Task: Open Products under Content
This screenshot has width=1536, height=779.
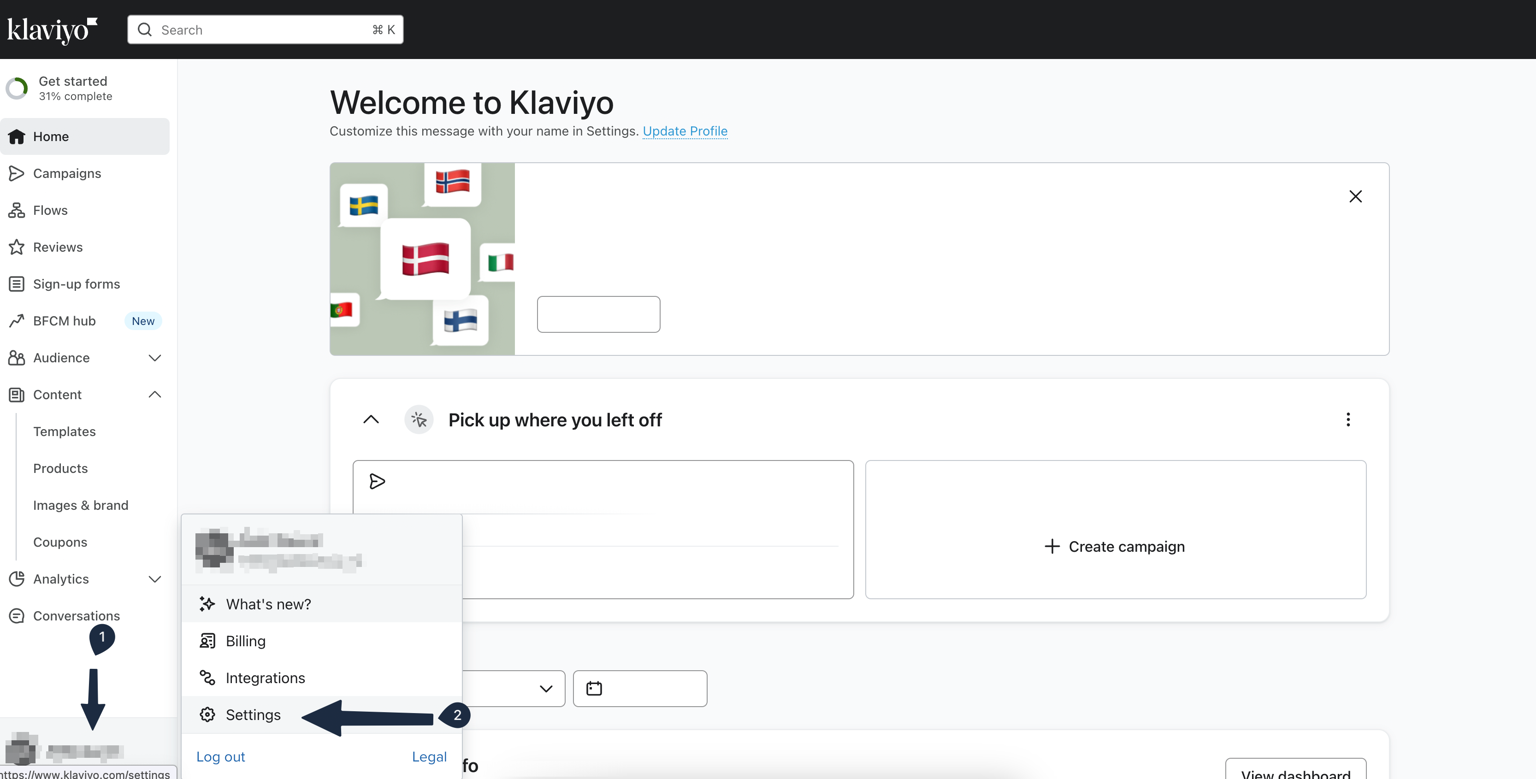Action: (x=60, y=469)
